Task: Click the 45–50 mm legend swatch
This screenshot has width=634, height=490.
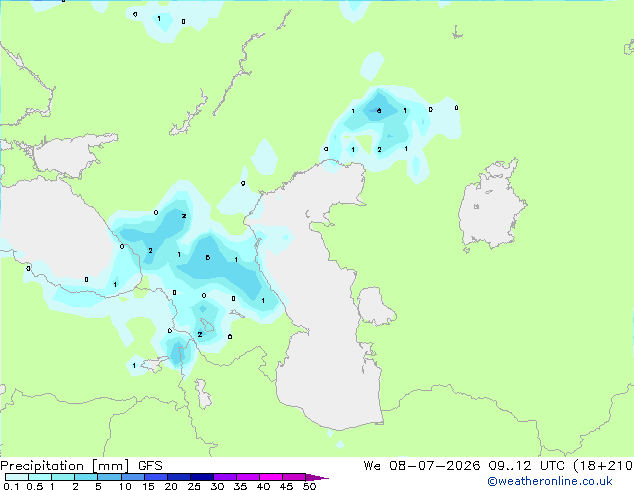Action: (x=294, y=477)
